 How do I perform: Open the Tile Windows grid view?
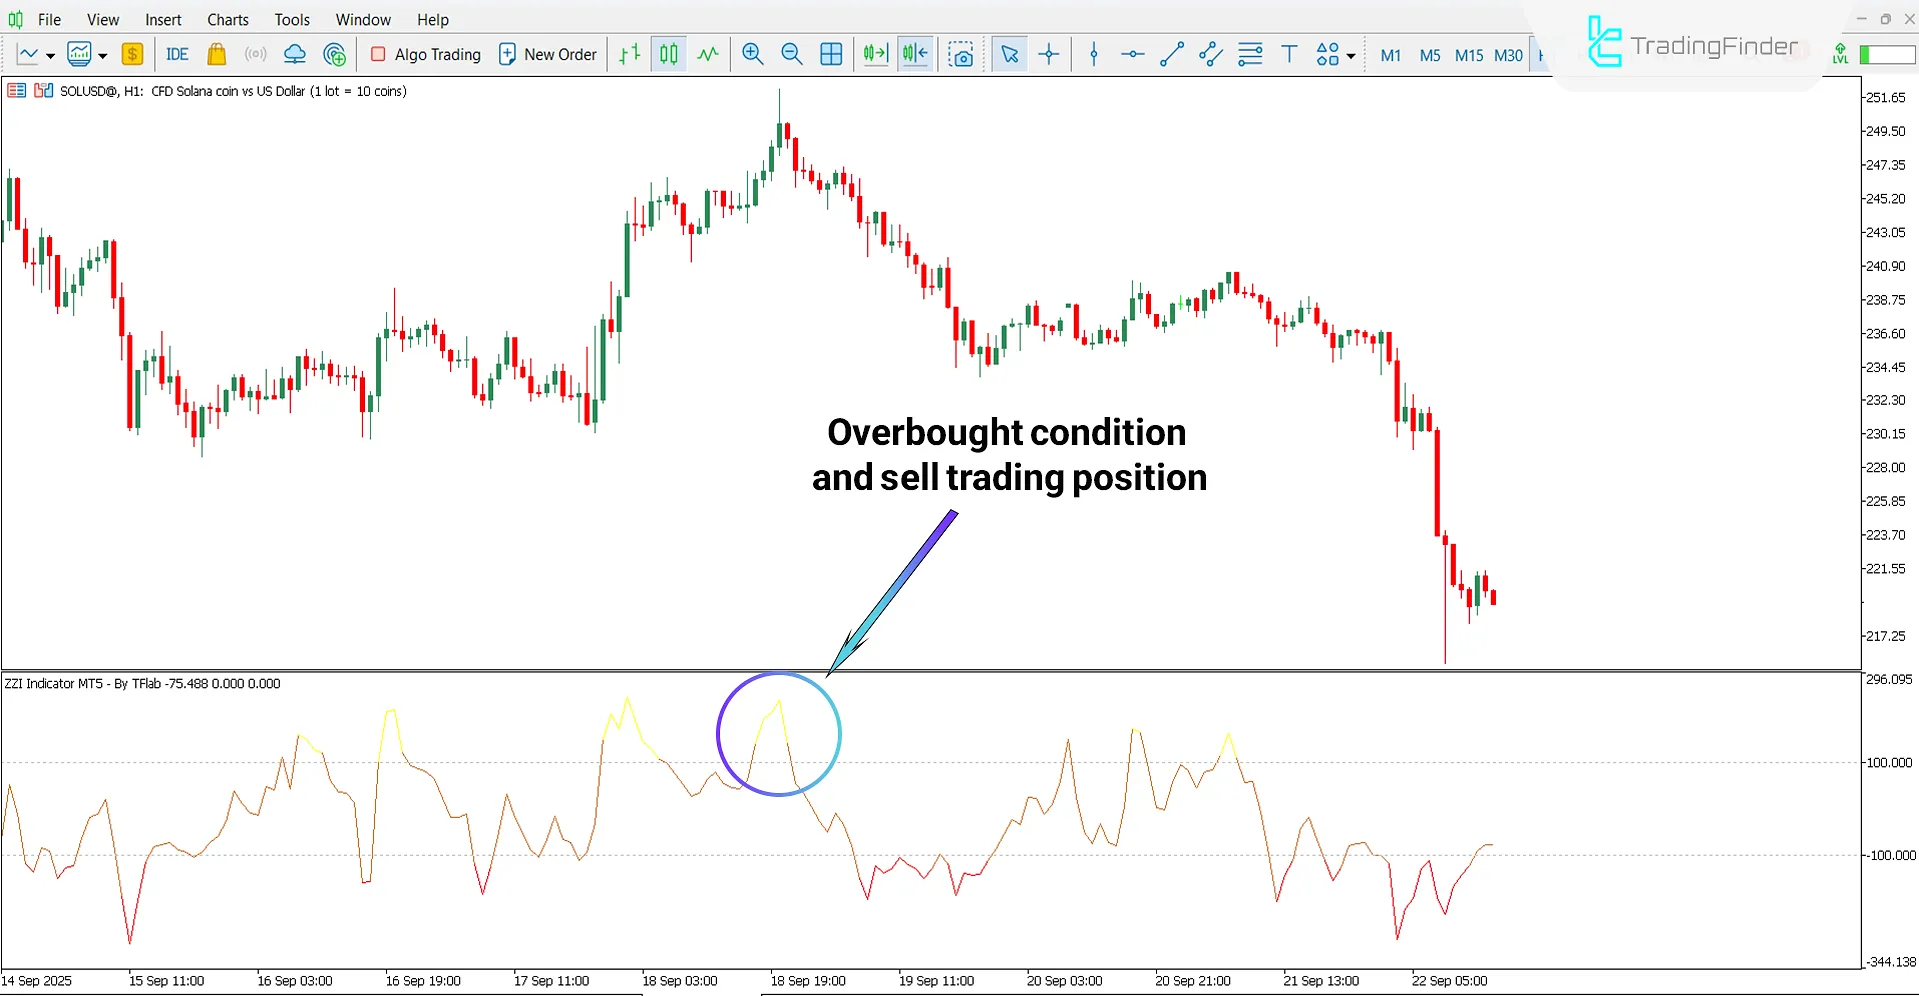(831, 54)
